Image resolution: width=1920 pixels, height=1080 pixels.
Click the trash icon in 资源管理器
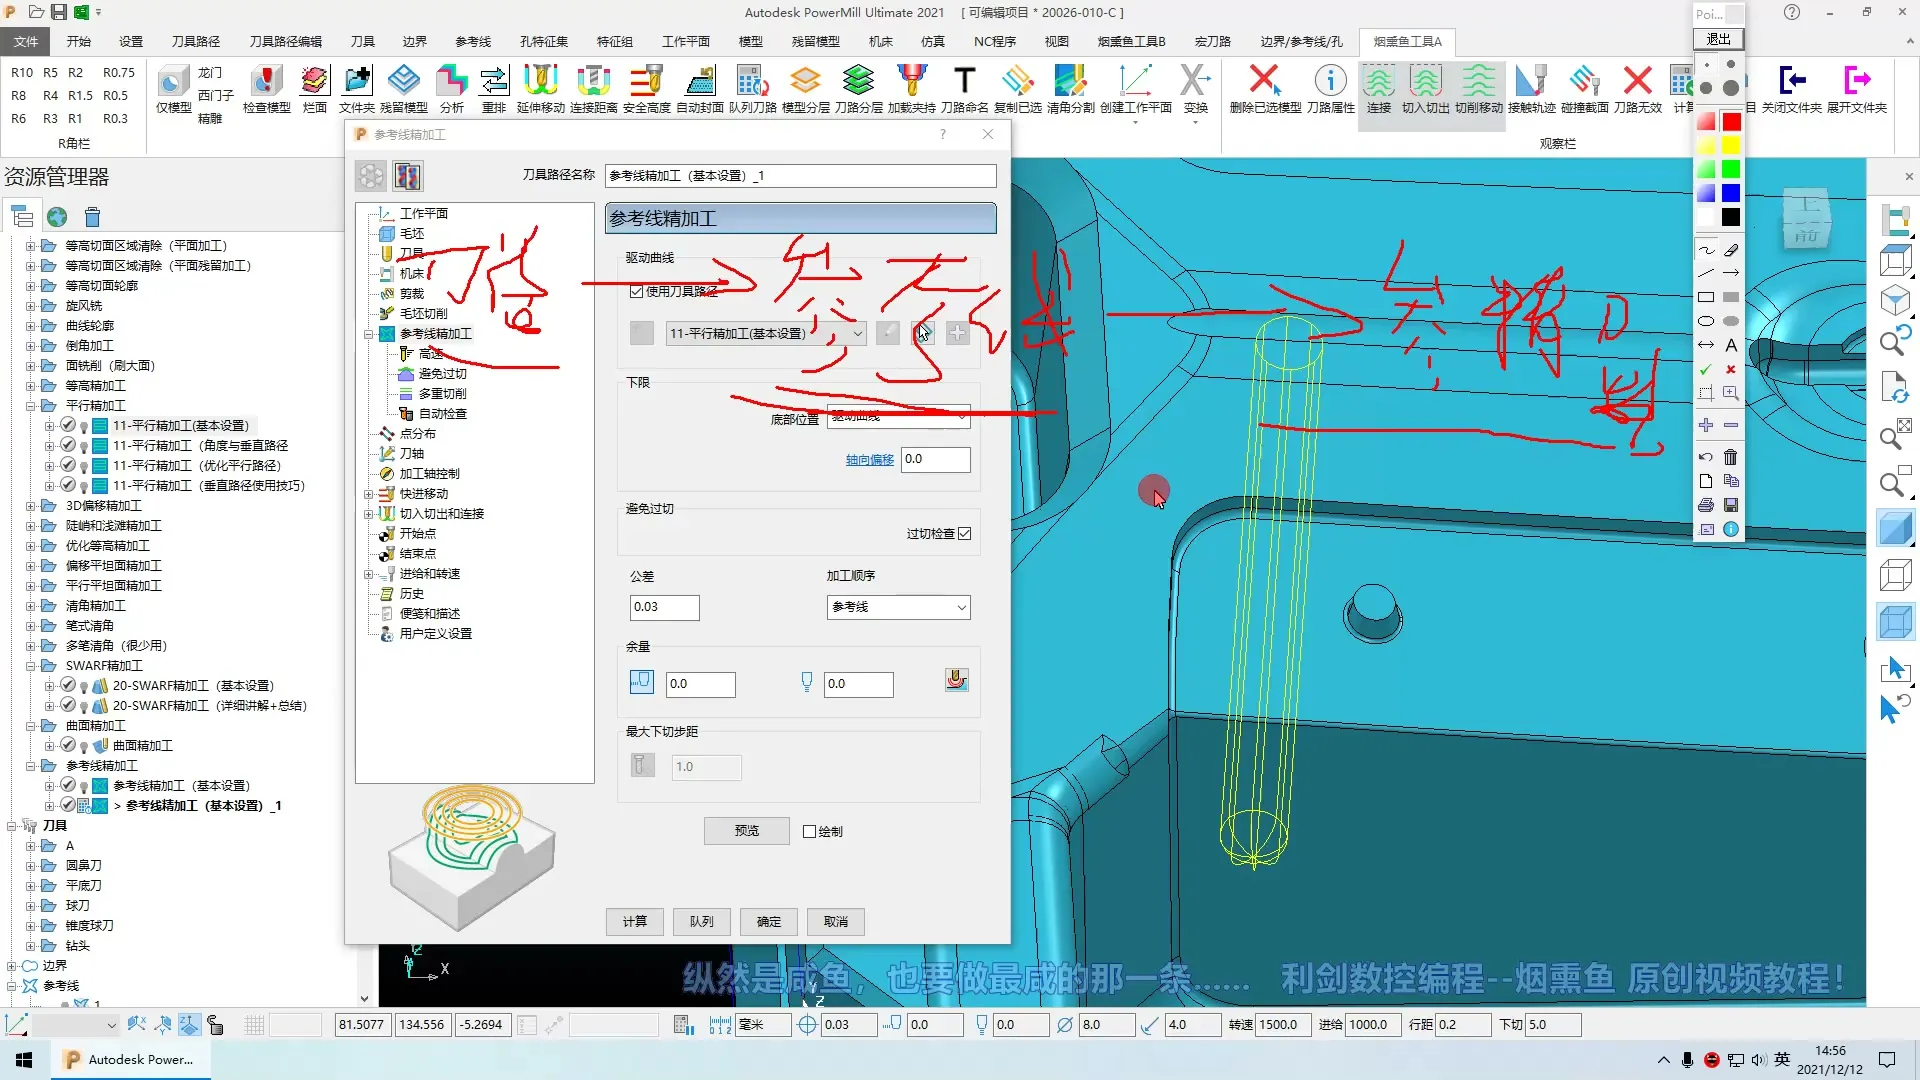[93, 217]
